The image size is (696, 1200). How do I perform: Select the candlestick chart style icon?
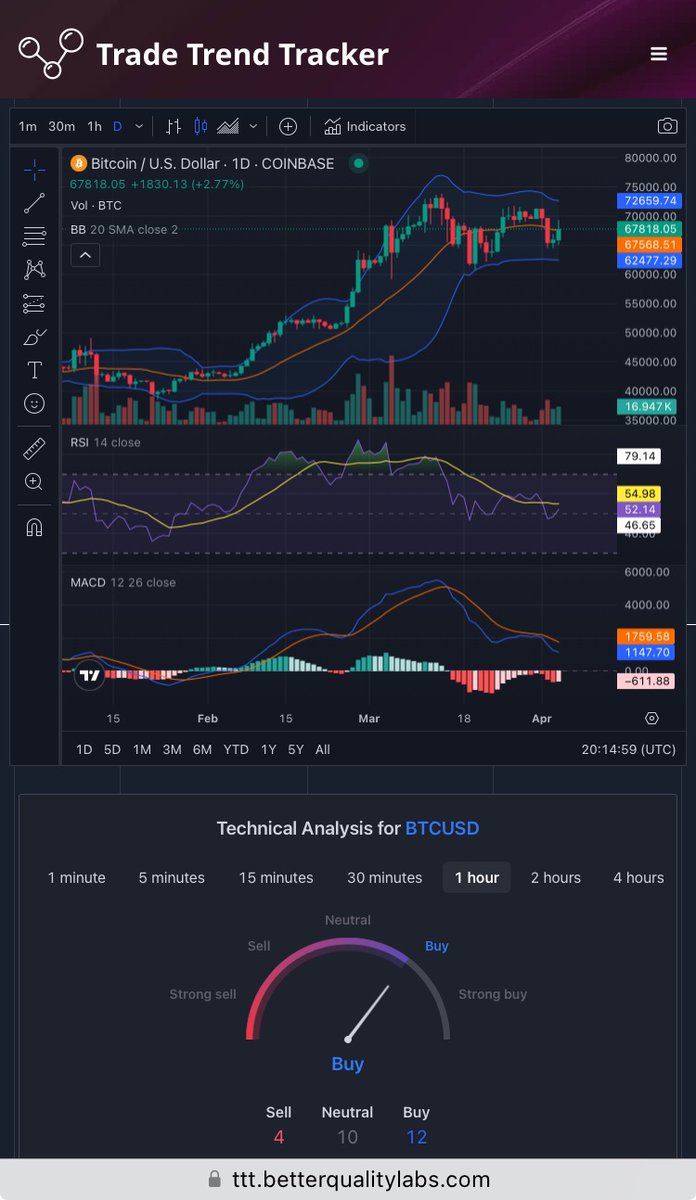200,126
